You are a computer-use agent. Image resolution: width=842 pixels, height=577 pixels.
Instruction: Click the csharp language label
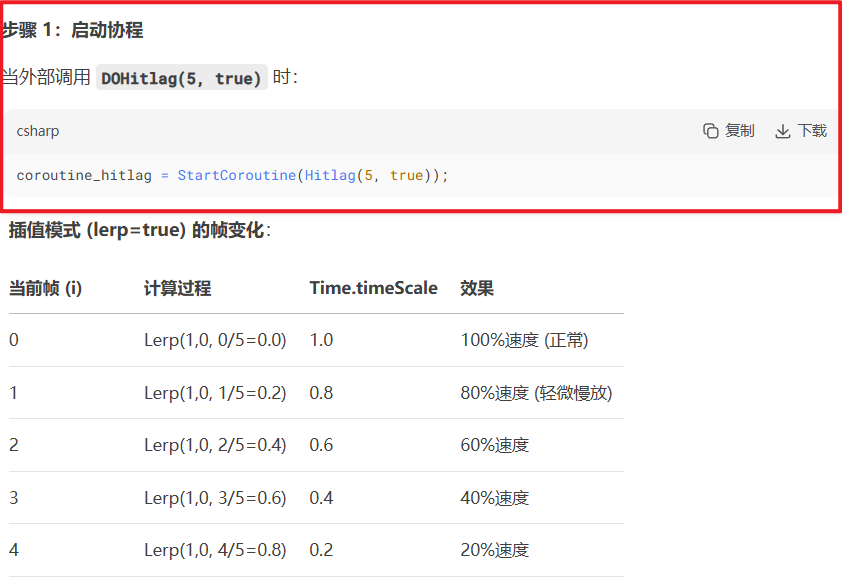(38, 131)
